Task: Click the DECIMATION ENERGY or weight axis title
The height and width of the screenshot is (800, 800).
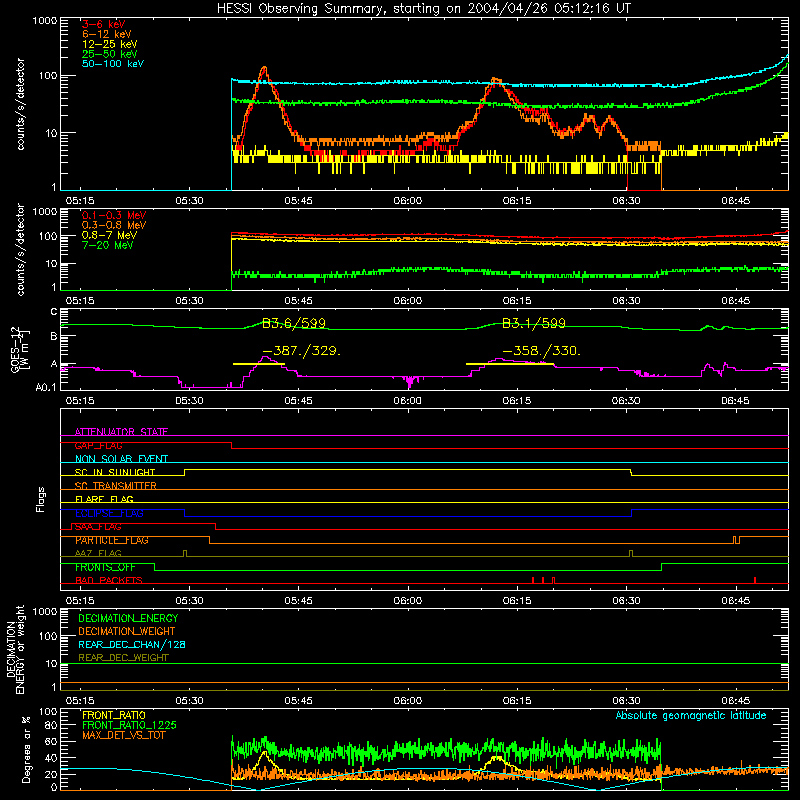Action: (15, 650)
